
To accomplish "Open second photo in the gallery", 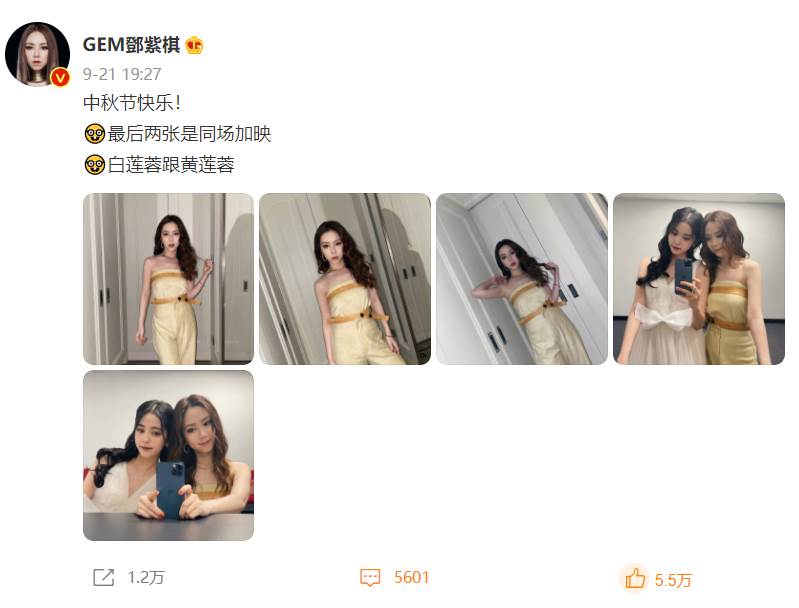I will tap(345, 279).
